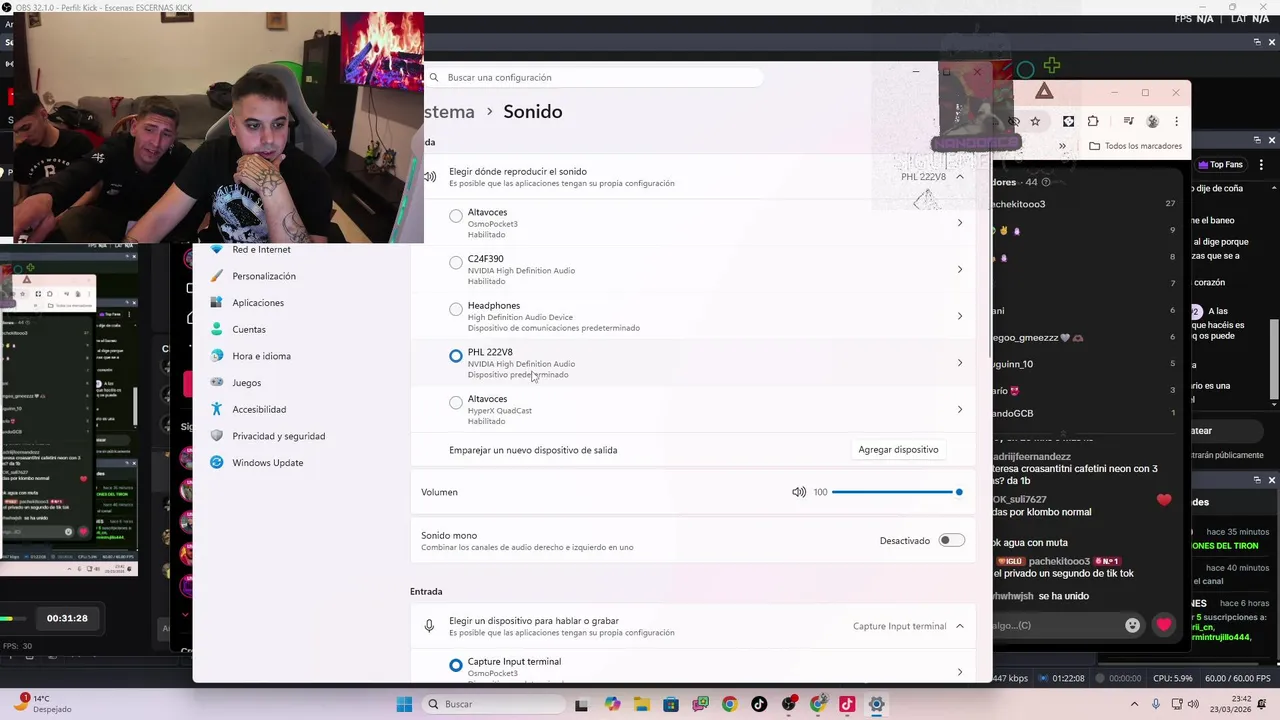
Task: Click the emoji icon in chat input
Action: coord(1132,625)
